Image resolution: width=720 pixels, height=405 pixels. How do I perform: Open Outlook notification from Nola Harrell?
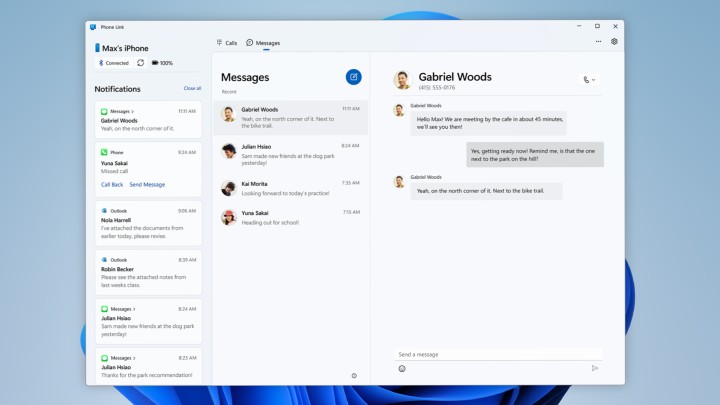click(x=149, y=224)
